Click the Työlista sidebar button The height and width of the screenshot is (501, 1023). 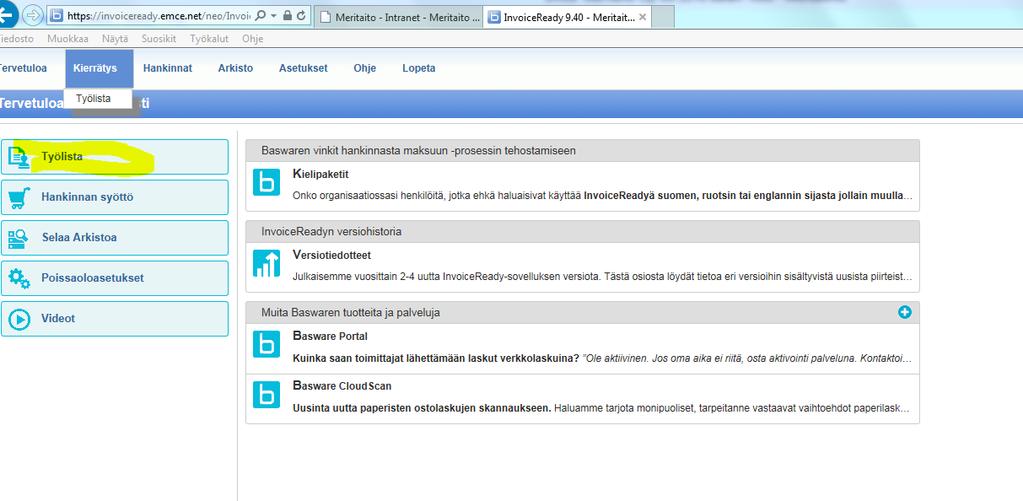point(115,157)
